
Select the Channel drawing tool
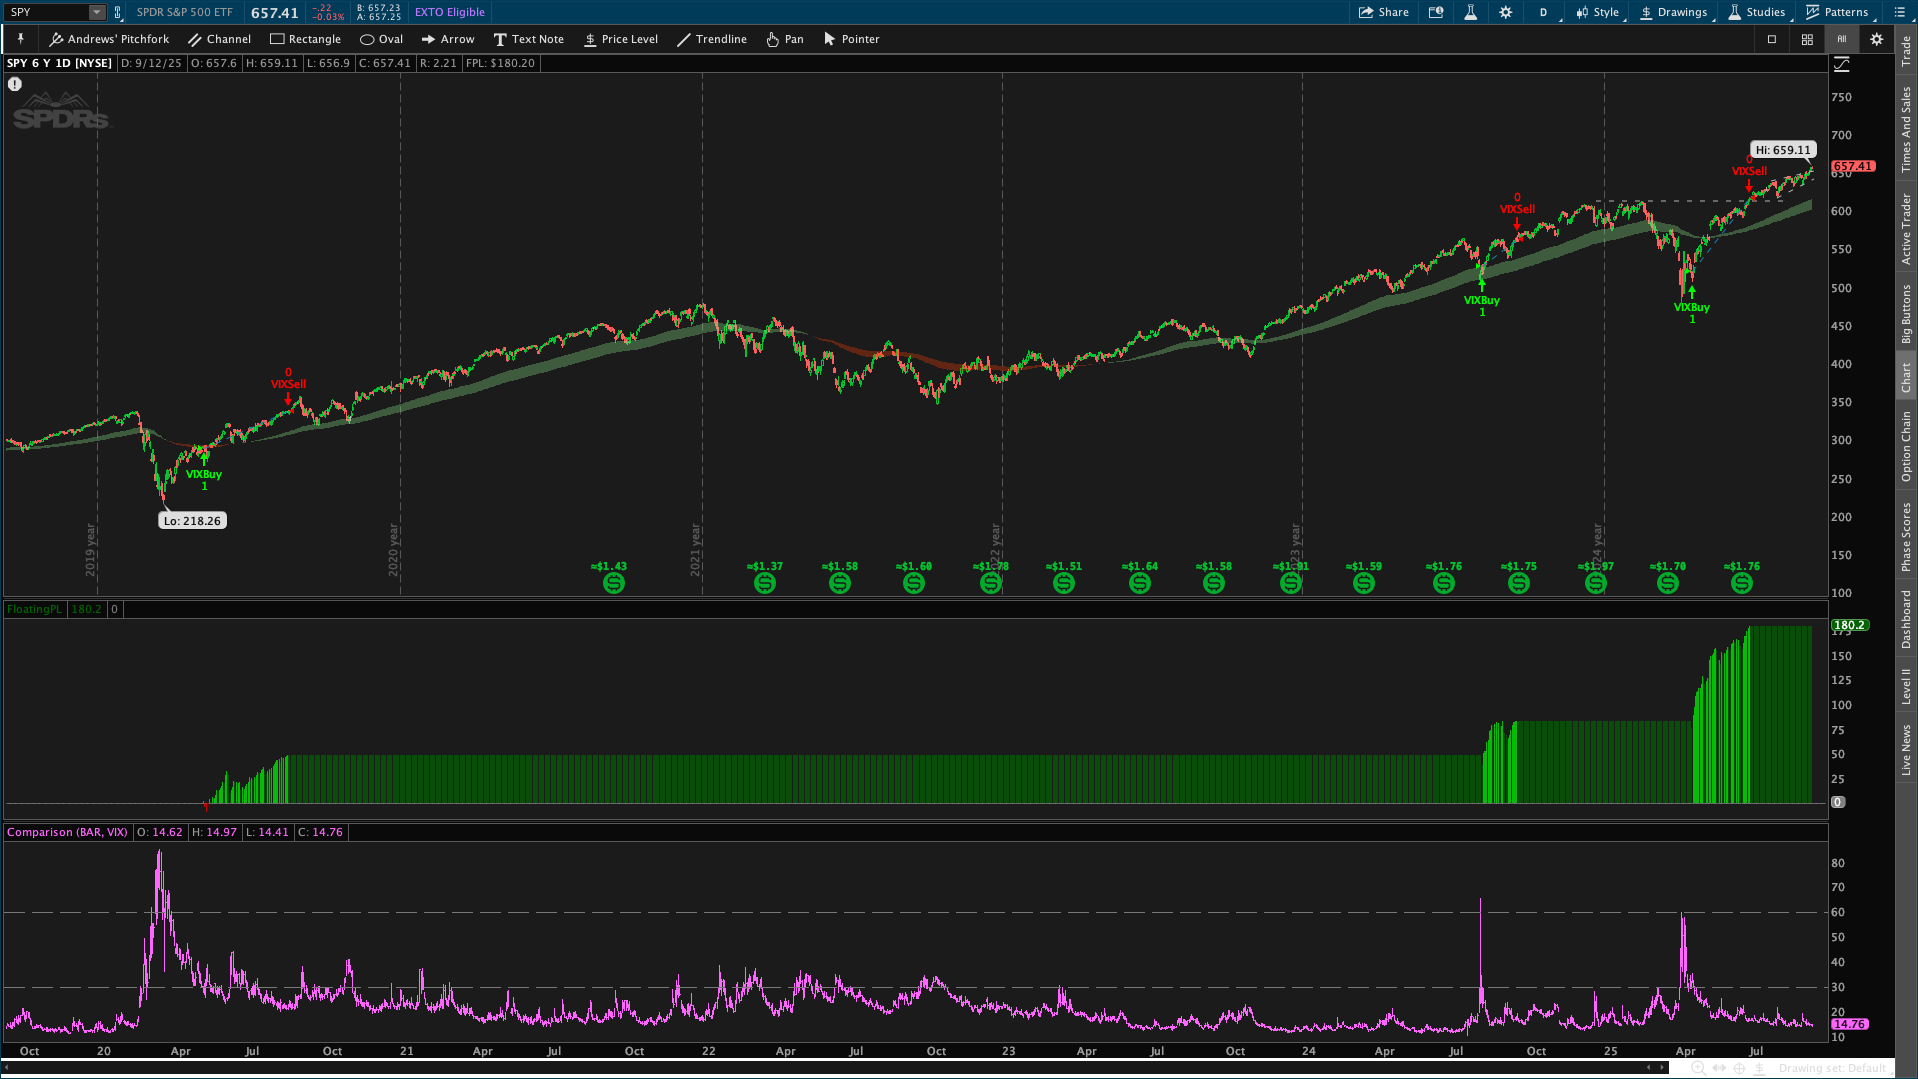(219, 39)
